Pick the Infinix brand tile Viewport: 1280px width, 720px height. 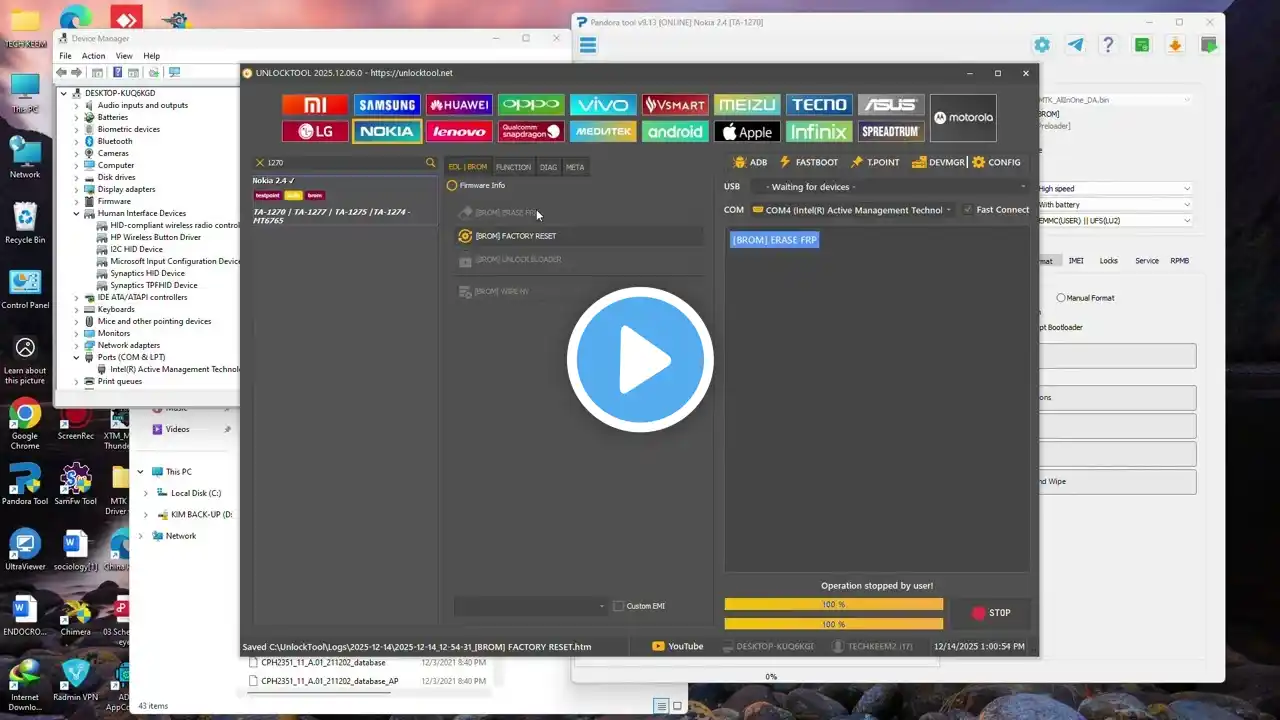coord(819,131)
